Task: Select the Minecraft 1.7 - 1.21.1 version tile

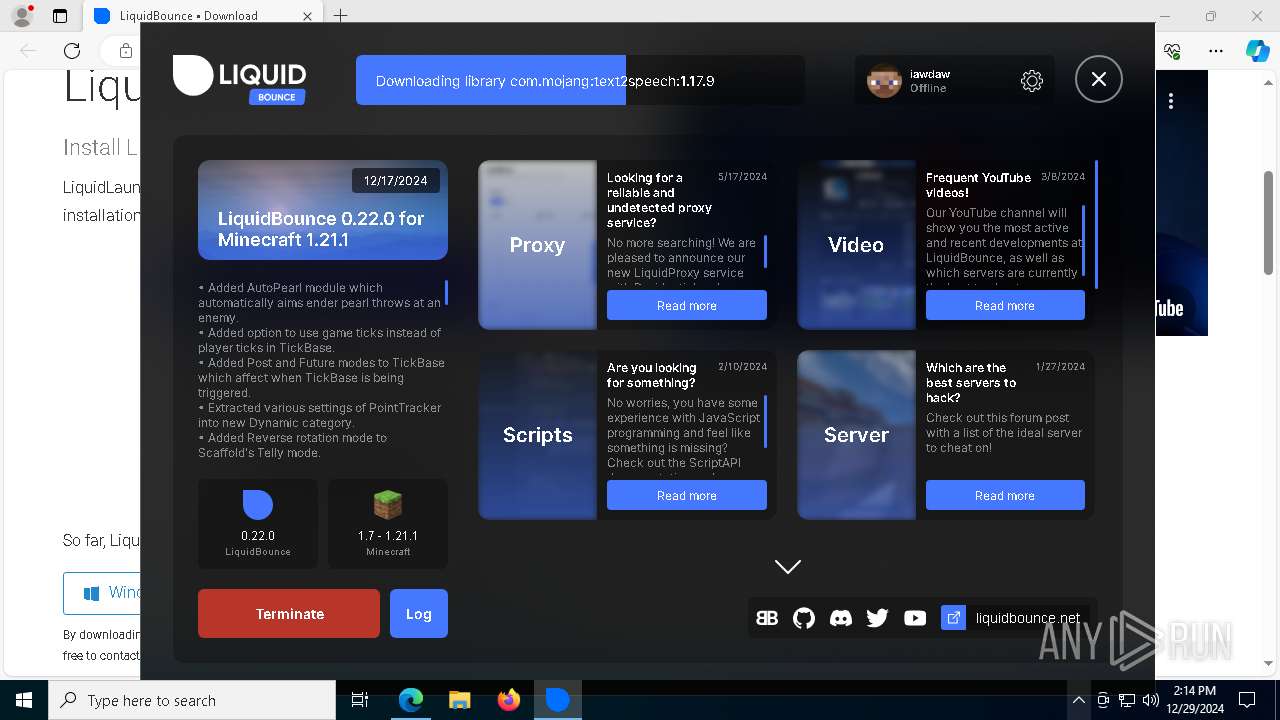Action: pyautogui.click(x=388, y=524)
